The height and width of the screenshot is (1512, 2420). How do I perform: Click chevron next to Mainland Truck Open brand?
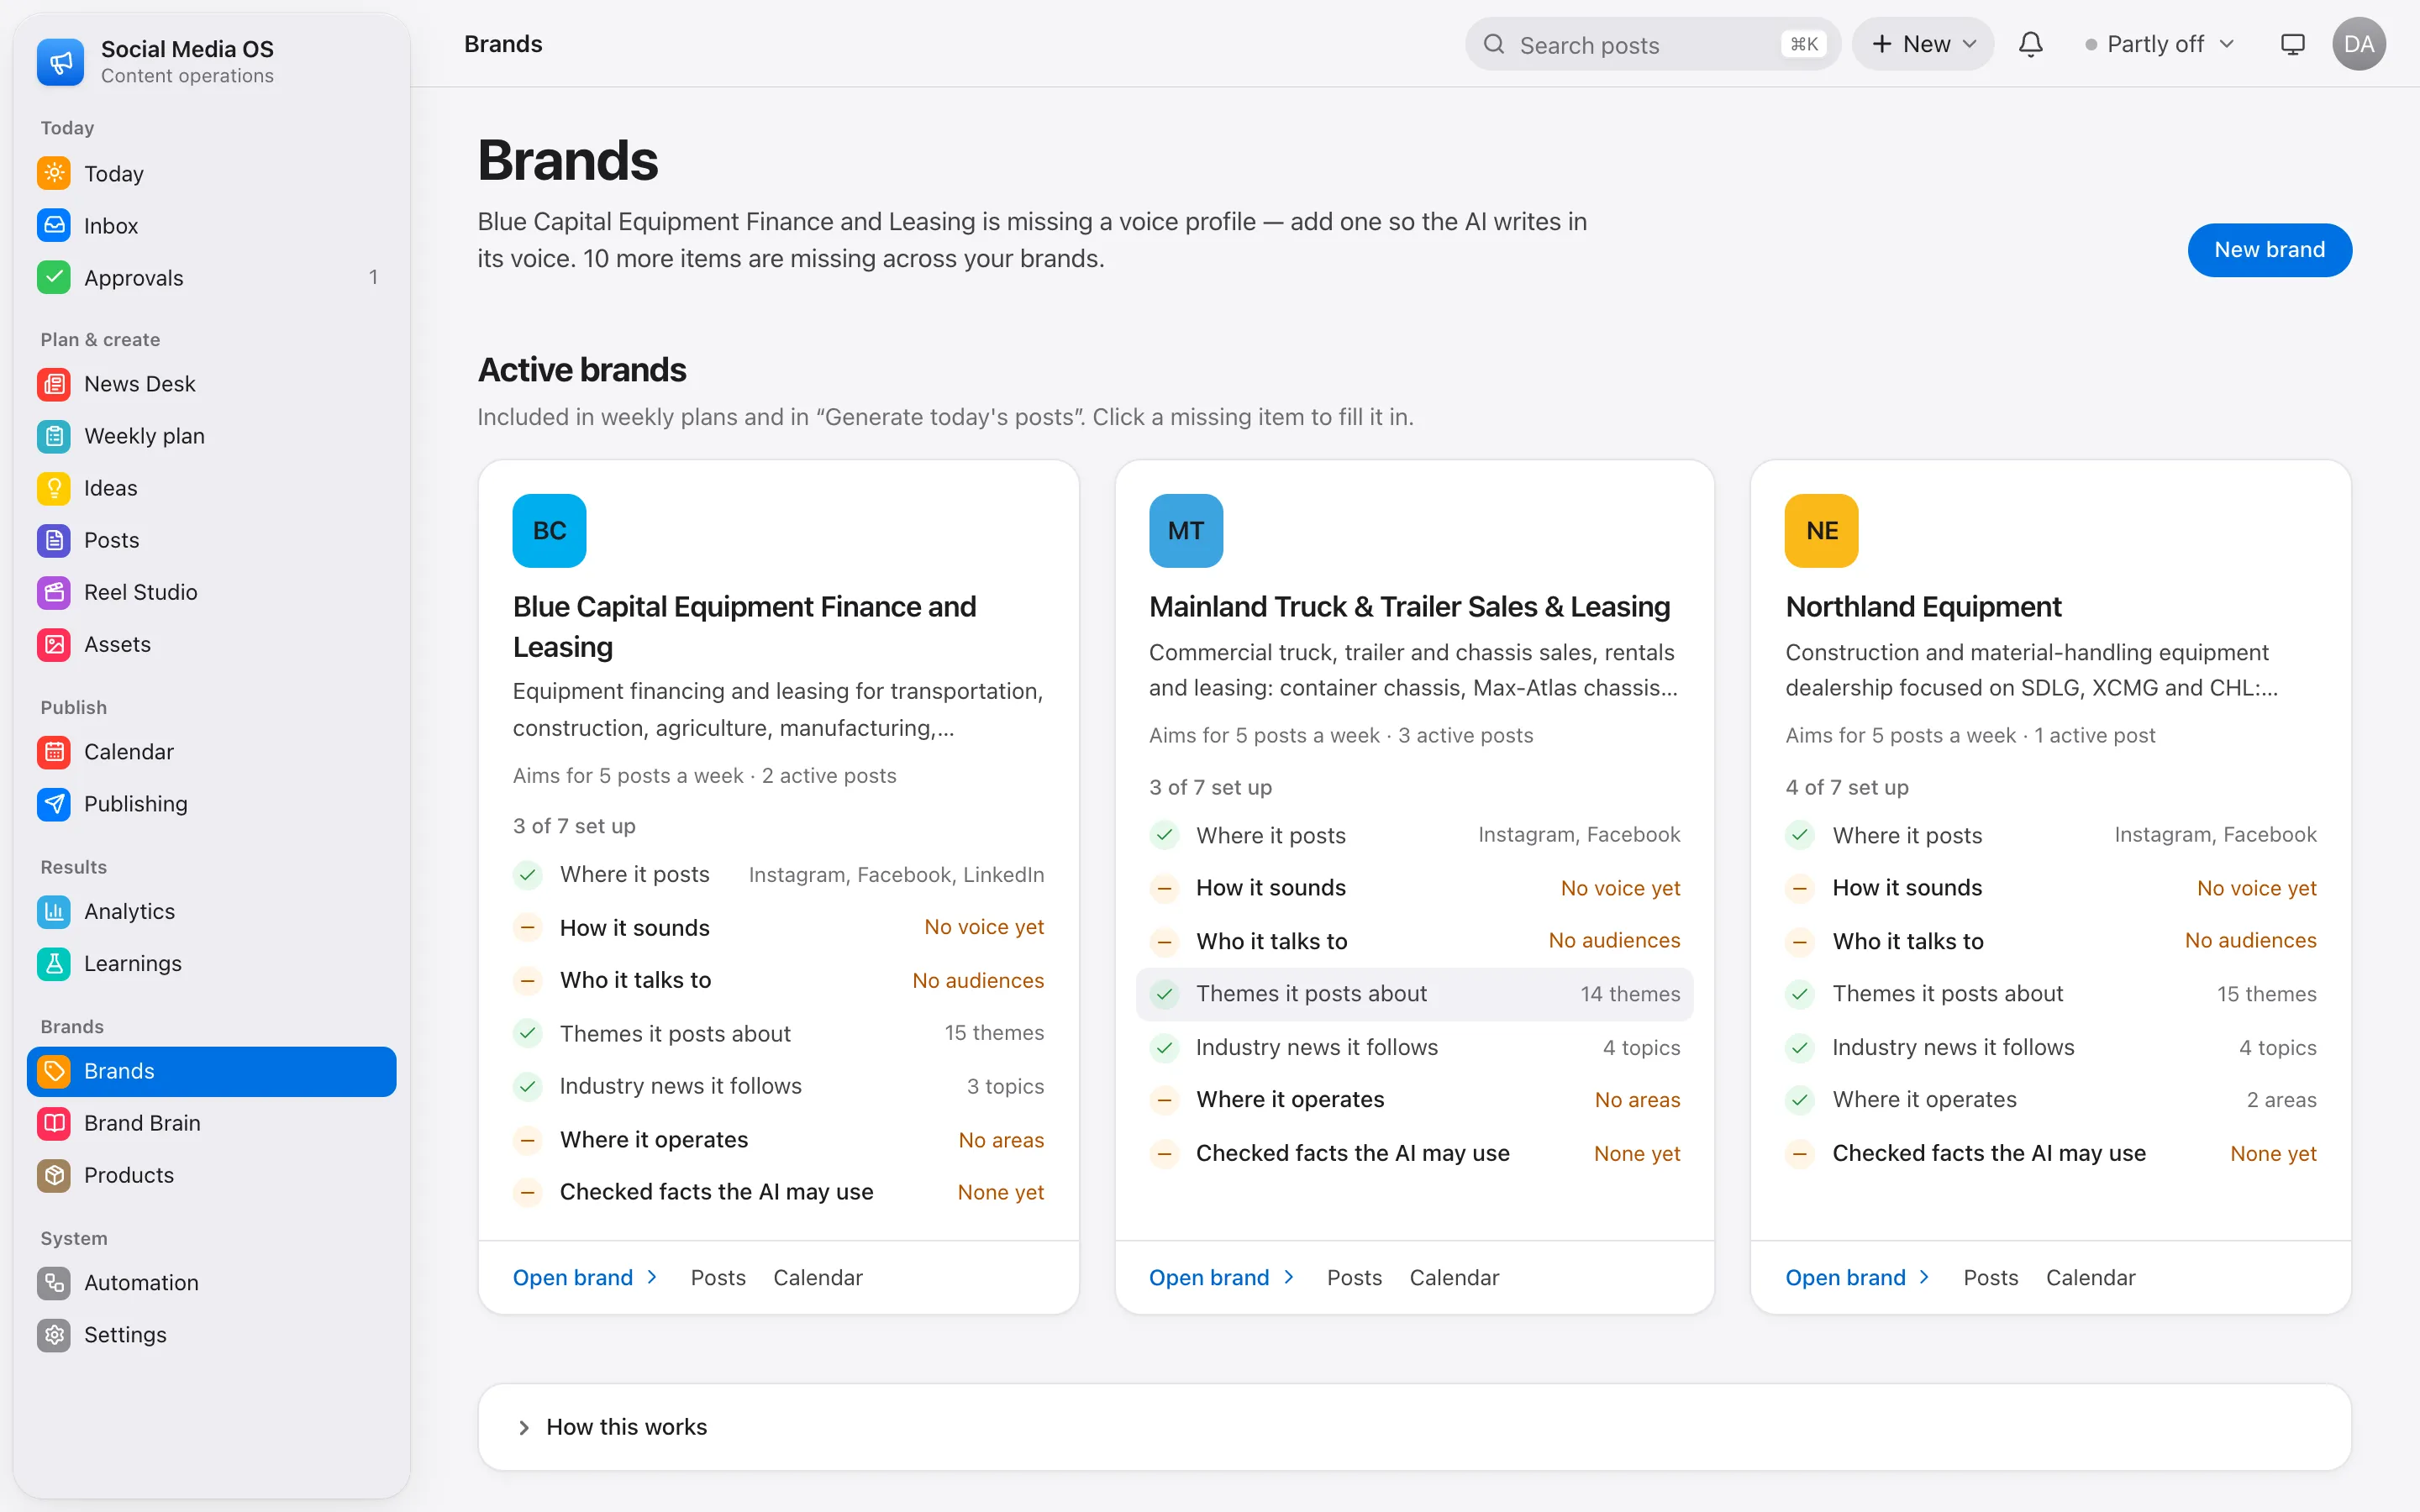pos(1288,1277)
